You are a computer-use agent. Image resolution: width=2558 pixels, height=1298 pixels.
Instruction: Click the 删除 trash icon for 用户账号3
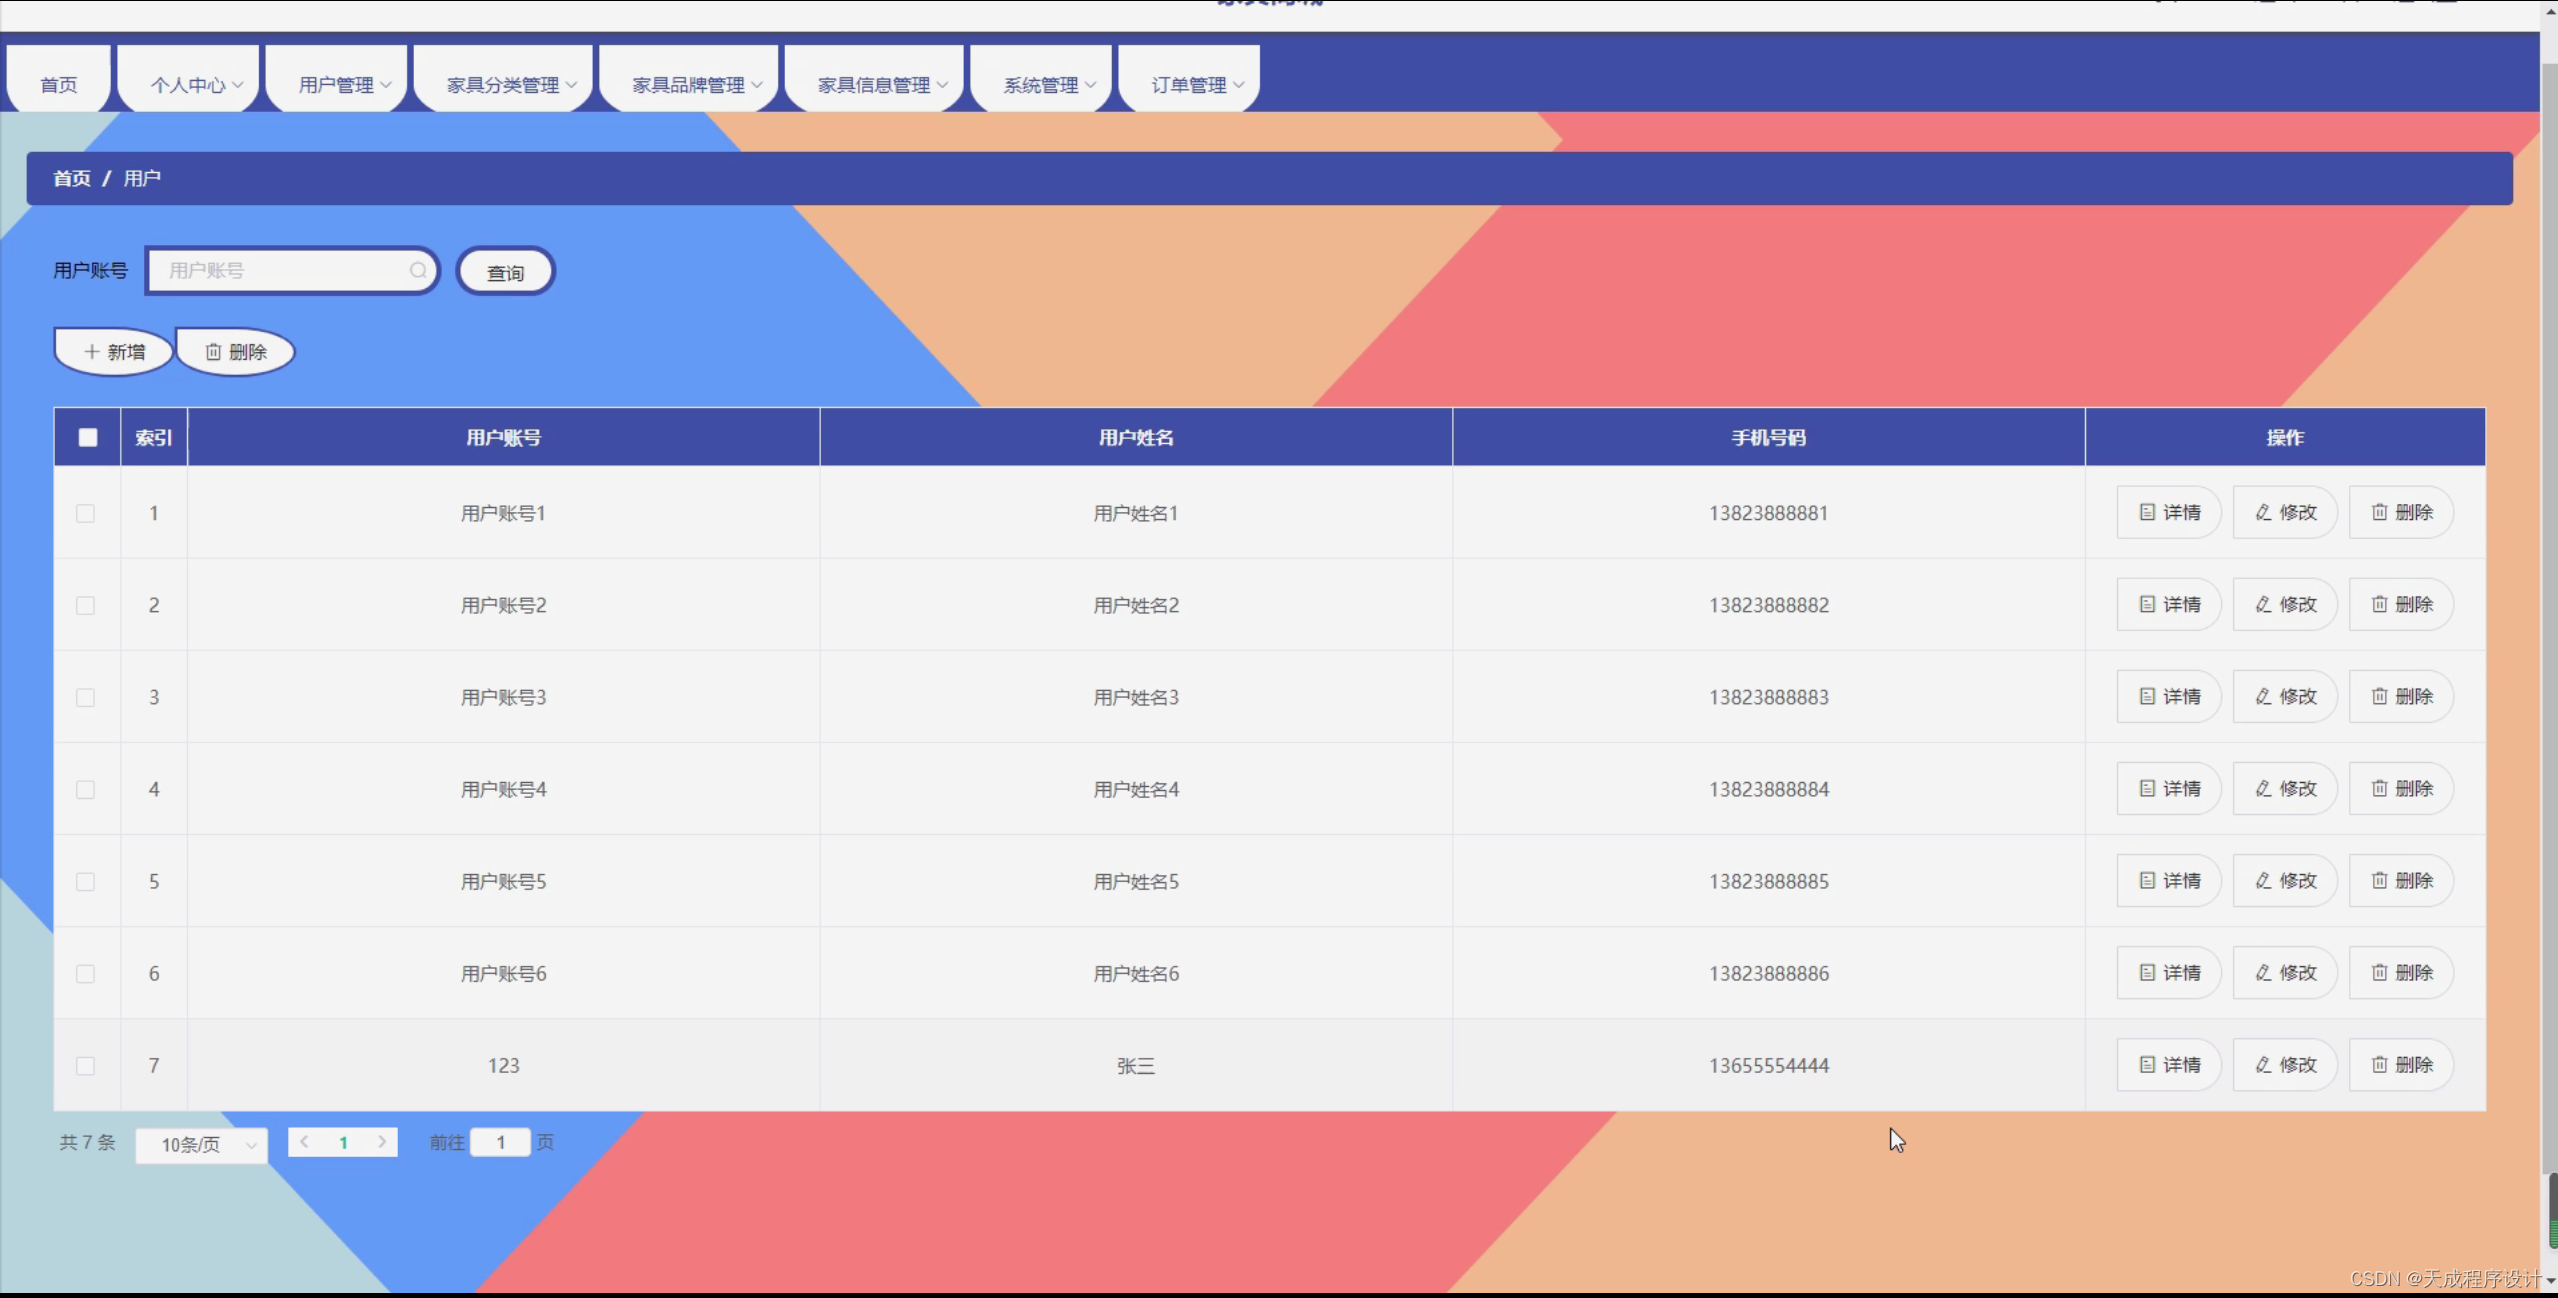point(2381,696)
